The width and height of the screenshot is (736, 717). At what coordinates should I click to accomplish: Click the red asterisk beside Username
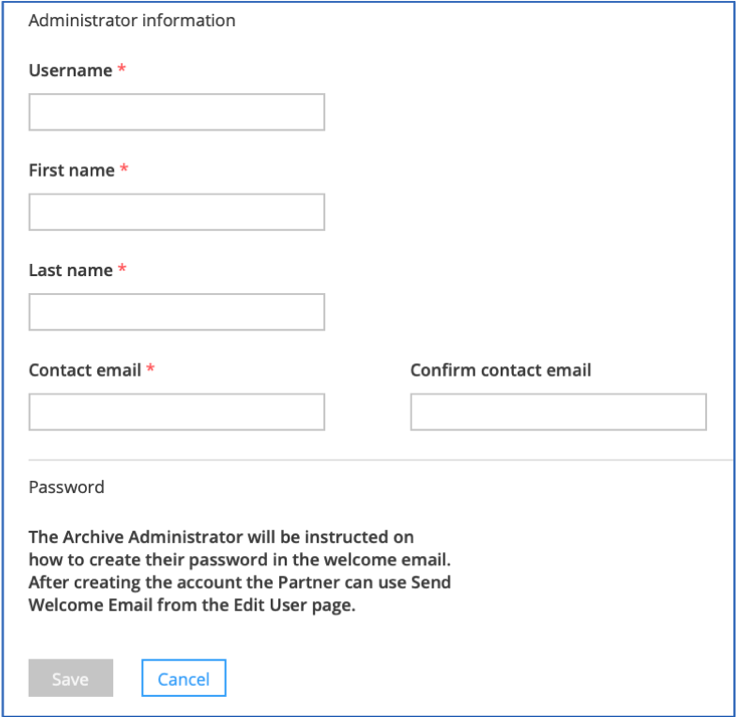[122, 69]
